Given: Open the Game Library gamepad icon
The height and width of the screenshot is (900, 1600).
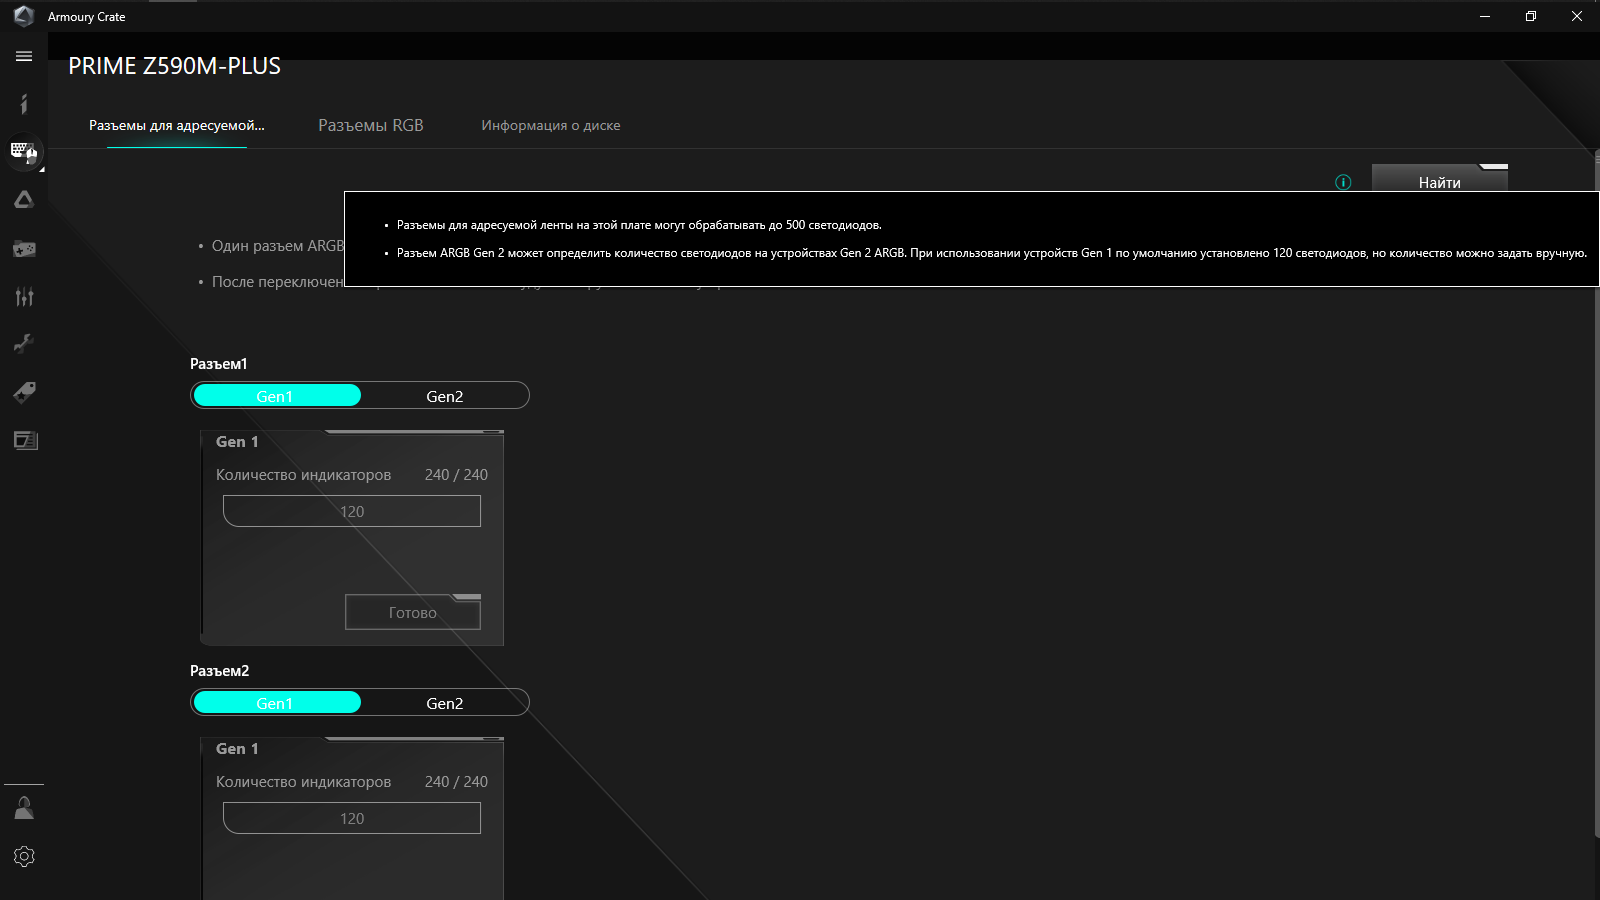Looking at the screenshot, I should [x=24, y=248].
